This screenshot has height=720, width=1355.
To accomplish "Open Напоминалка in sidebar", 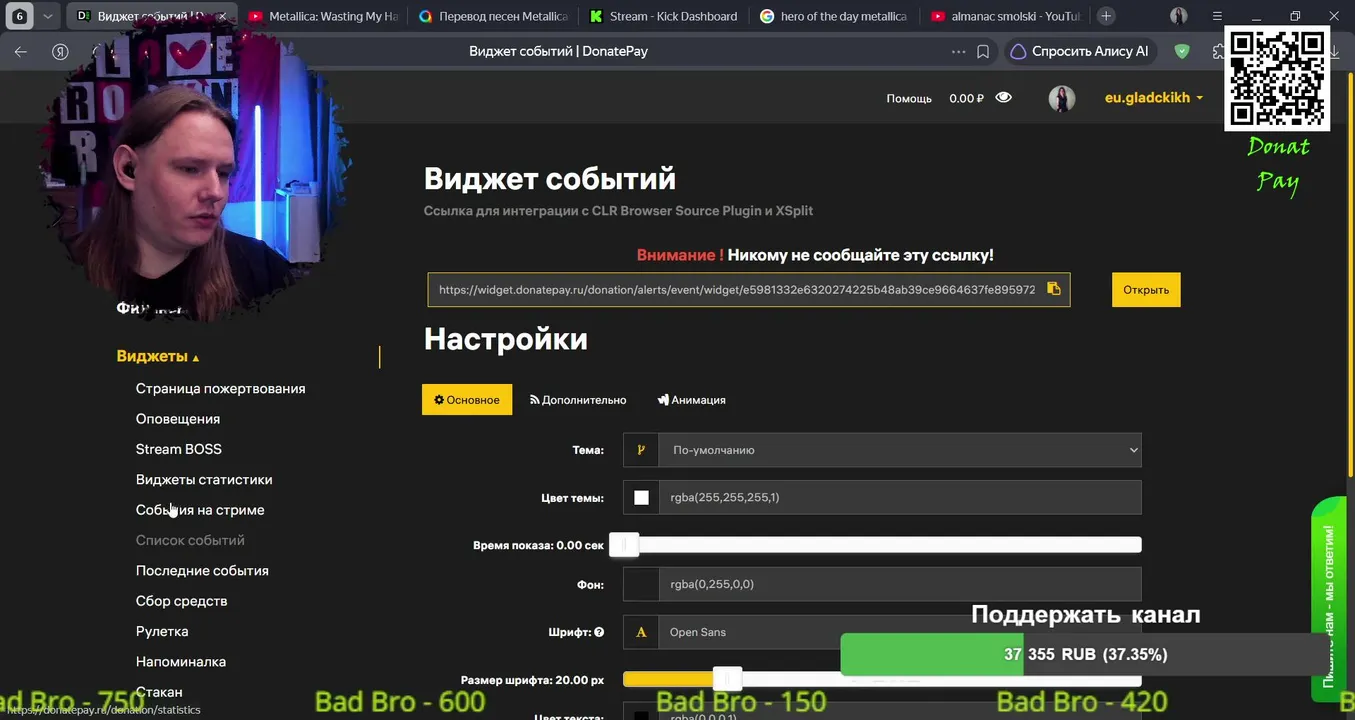I will [x=181, y=661].
